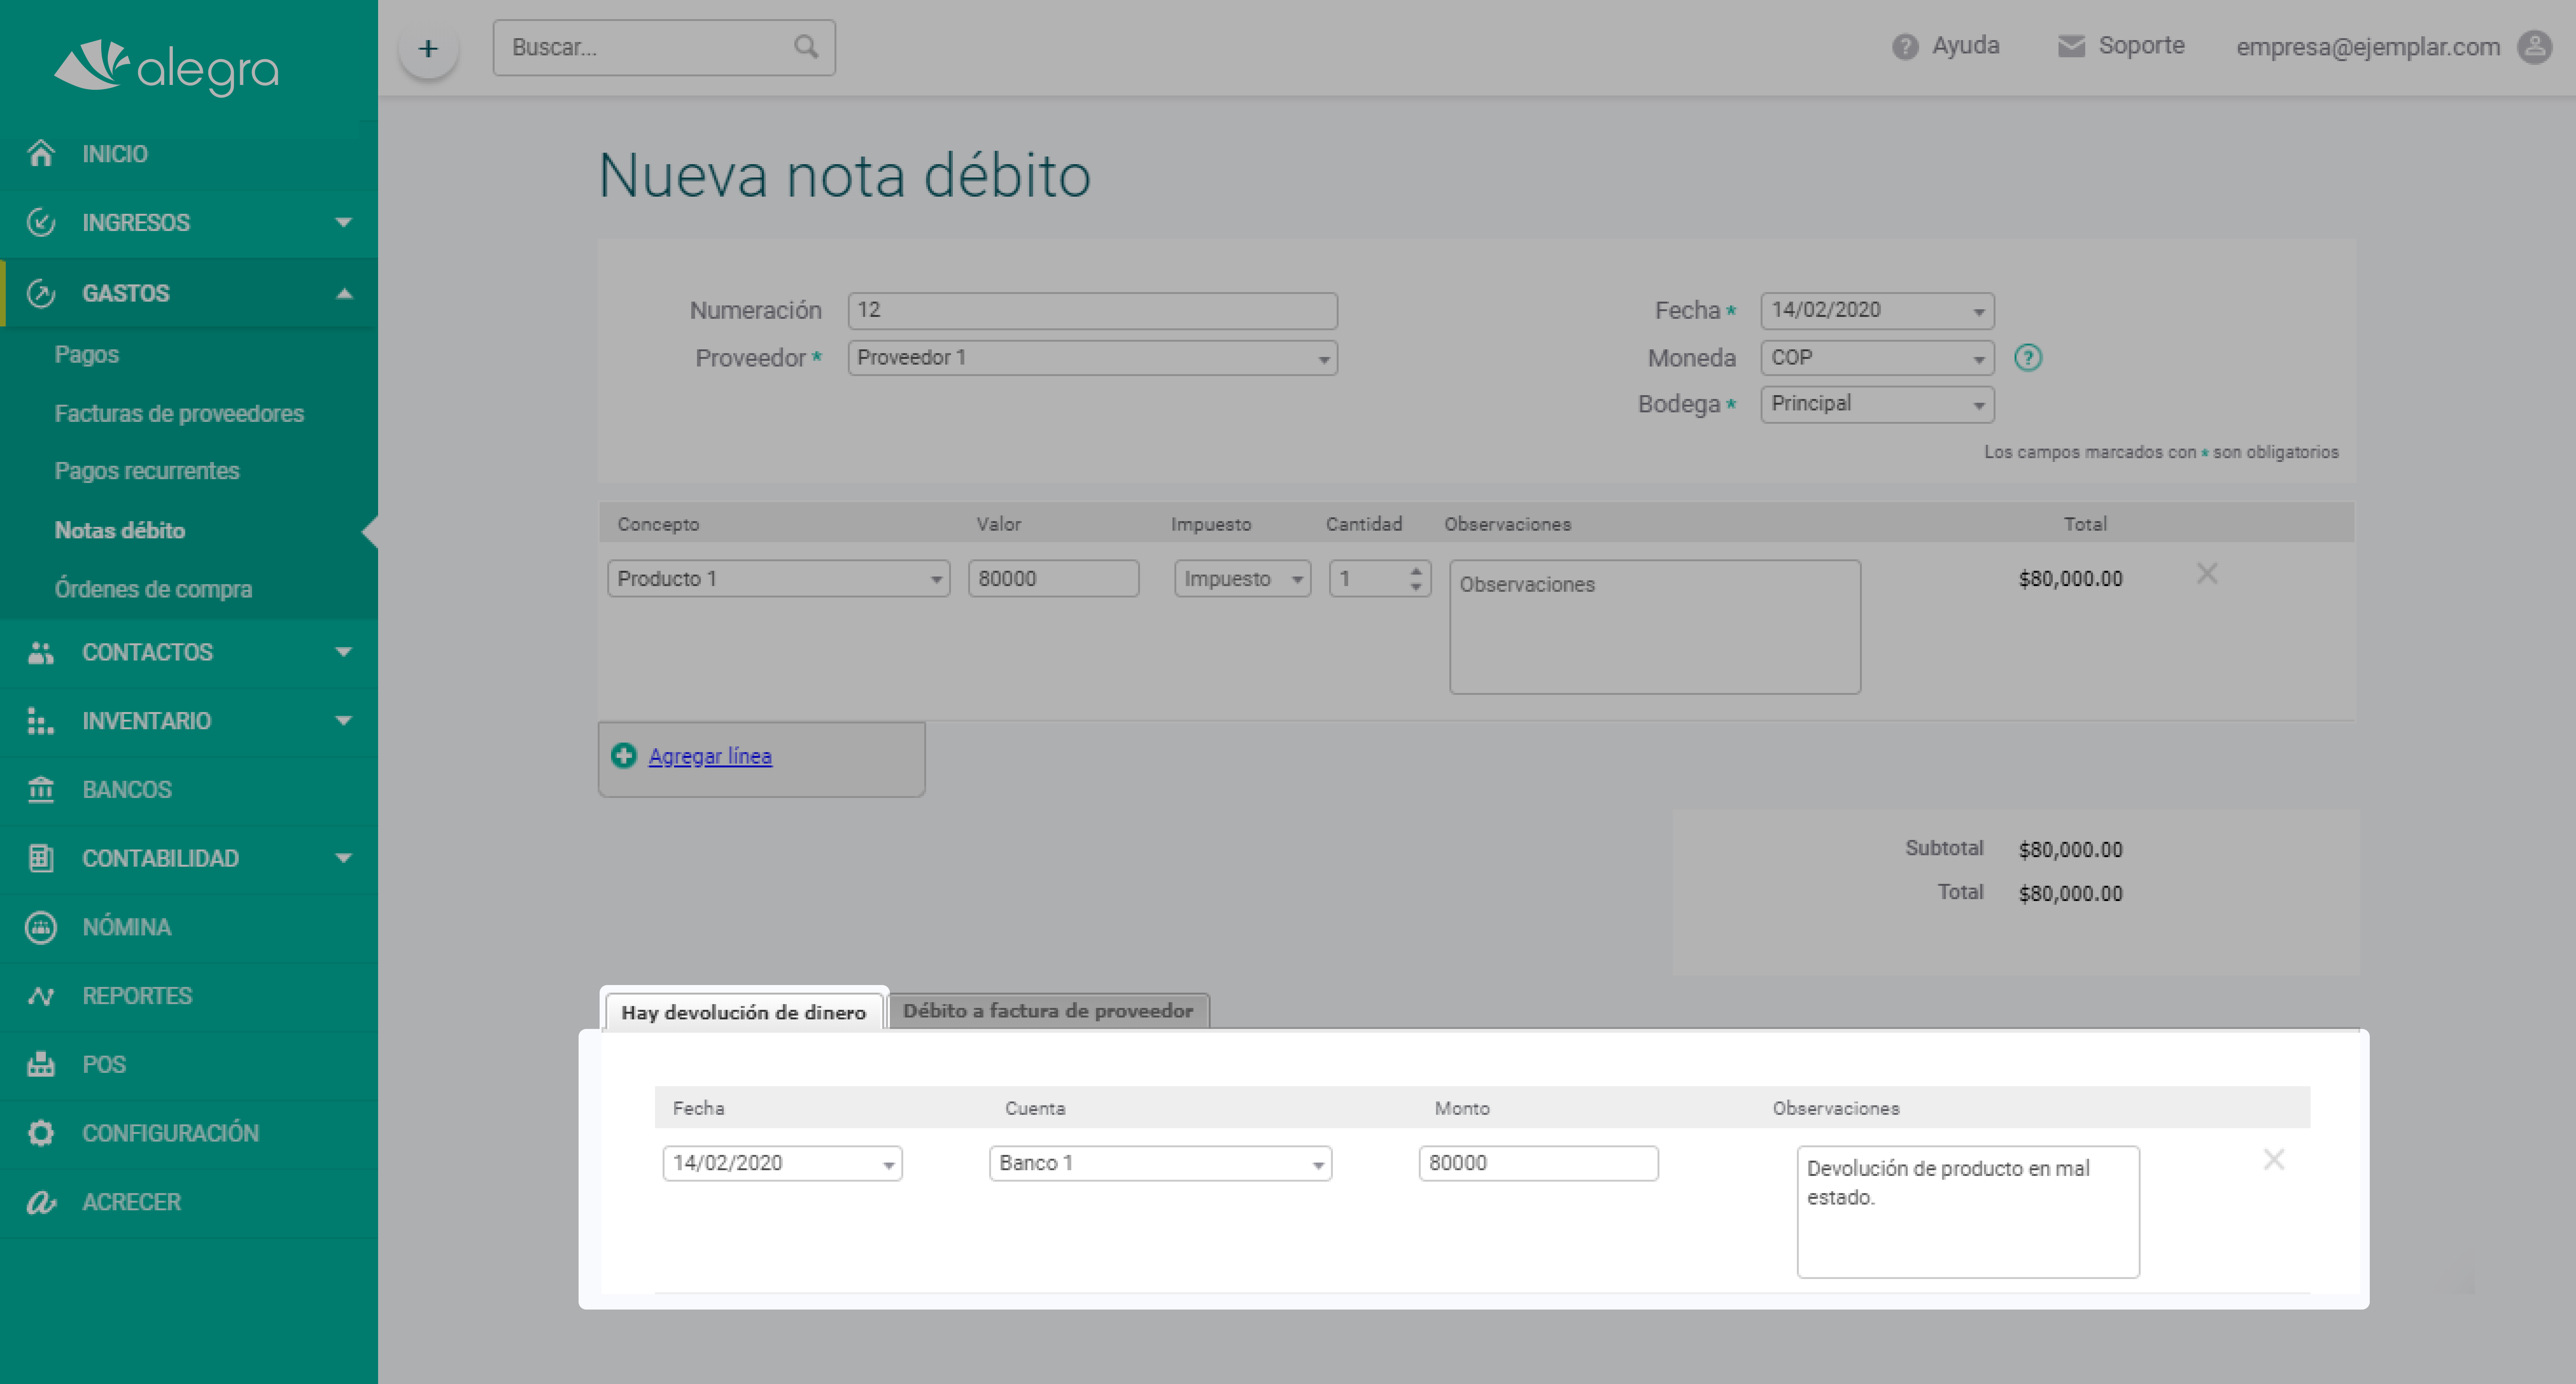Click the Ingresos sidebar icon

click(41, 222)
